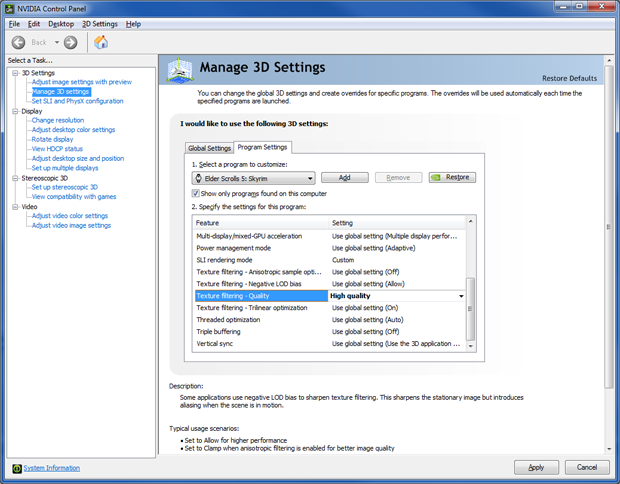Open View HDCP status task
Image resolution: width=620 pixels, height=484 pixels.
(x=57, y=149)
